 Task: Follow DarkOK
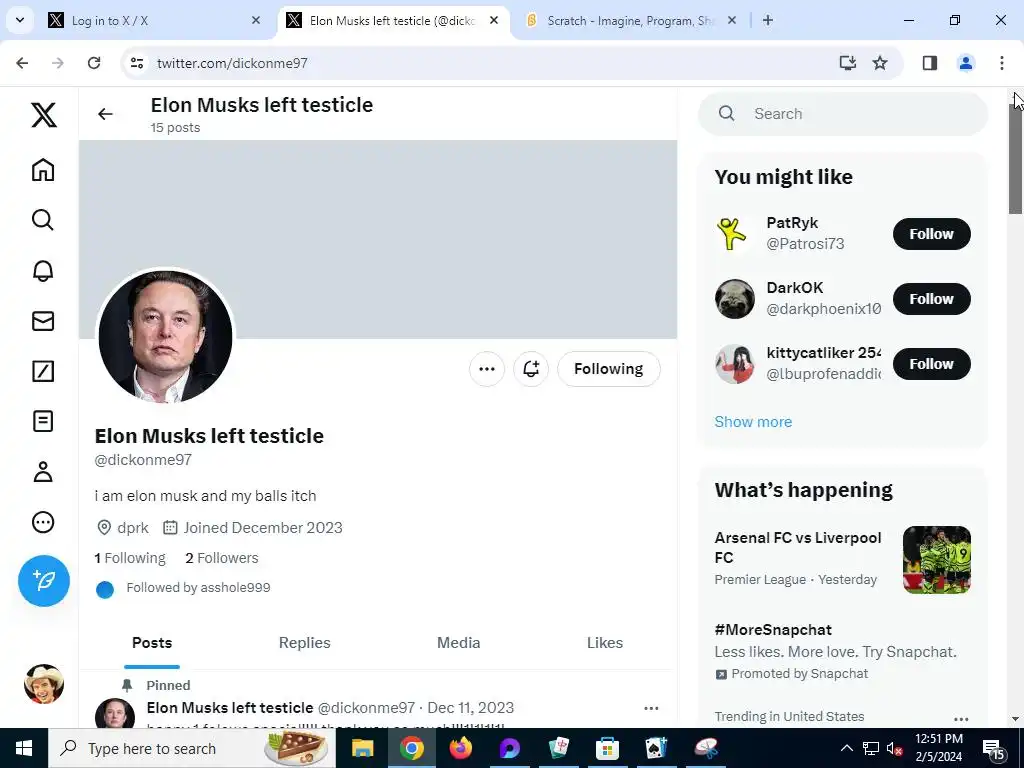932,299
